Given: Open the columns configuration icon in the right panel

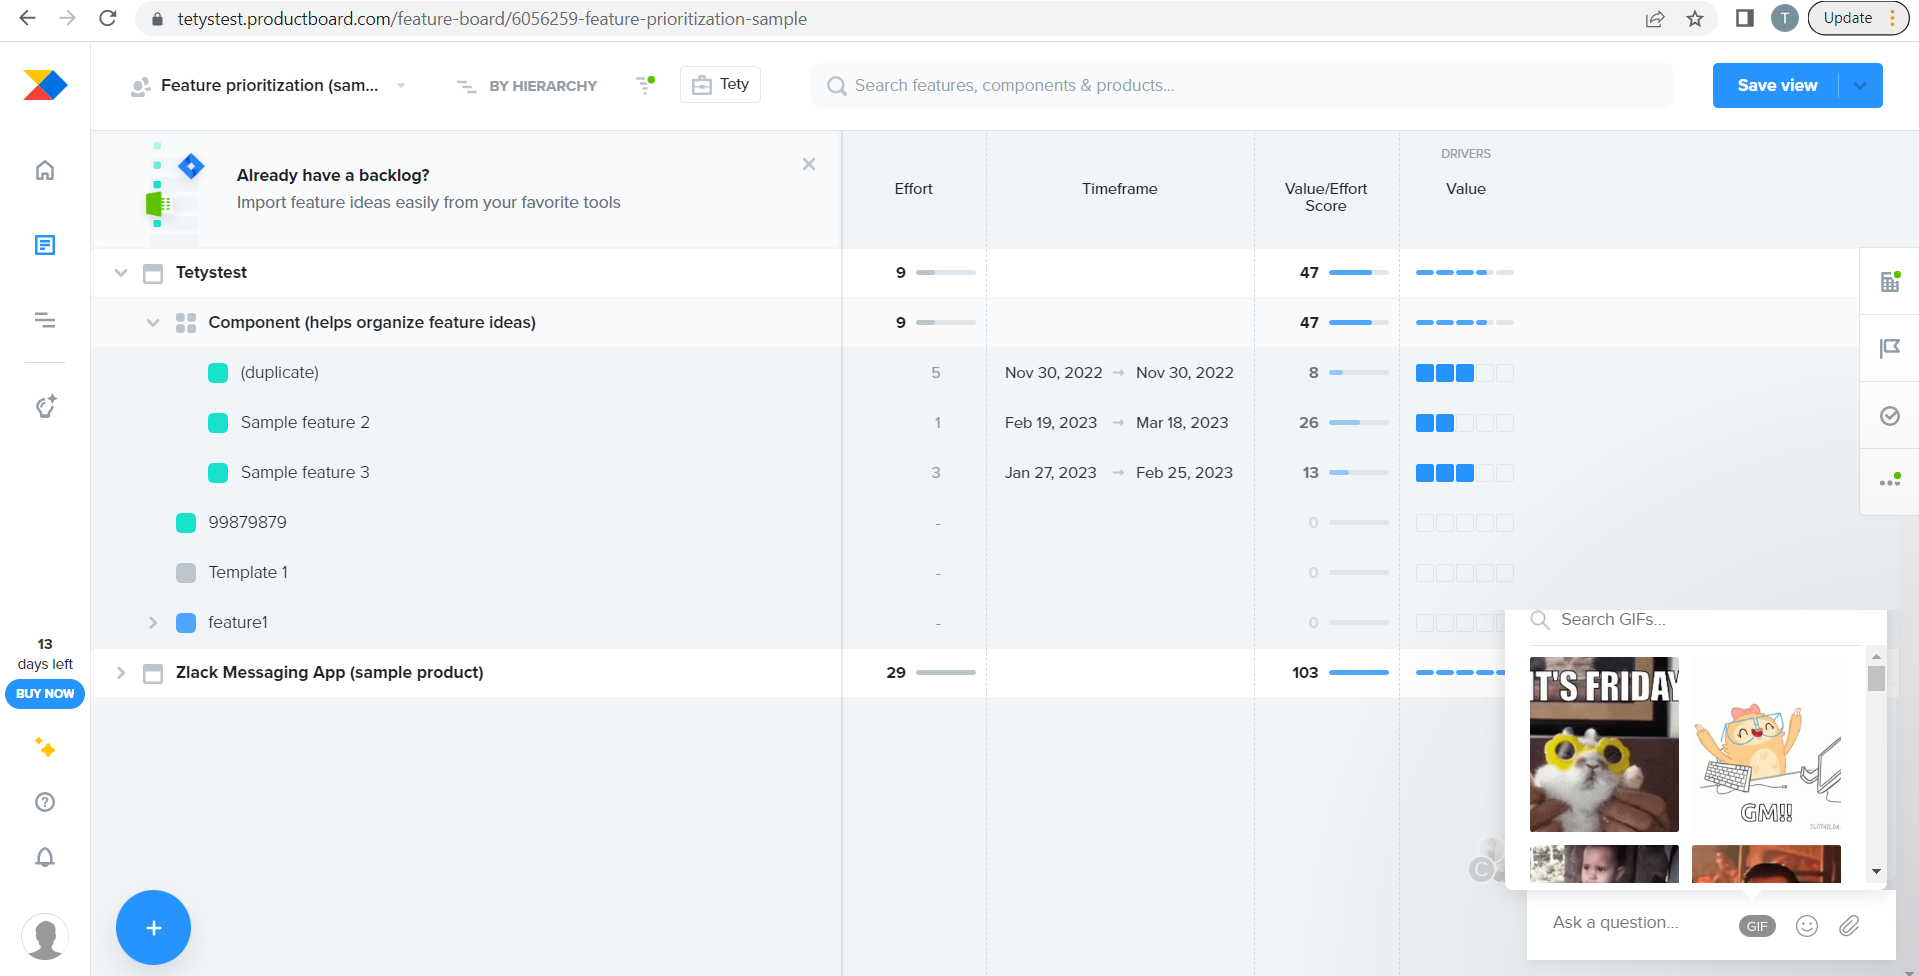Looking at the screenshot, I should (x=1890, y=281).
